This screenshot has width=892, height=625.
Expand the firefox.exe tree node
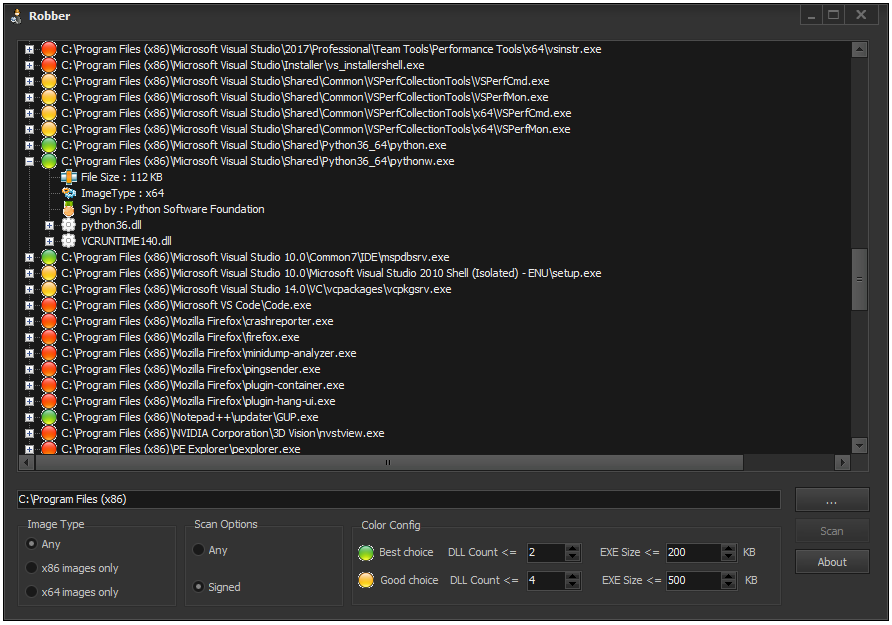click(x=29, y=337)
